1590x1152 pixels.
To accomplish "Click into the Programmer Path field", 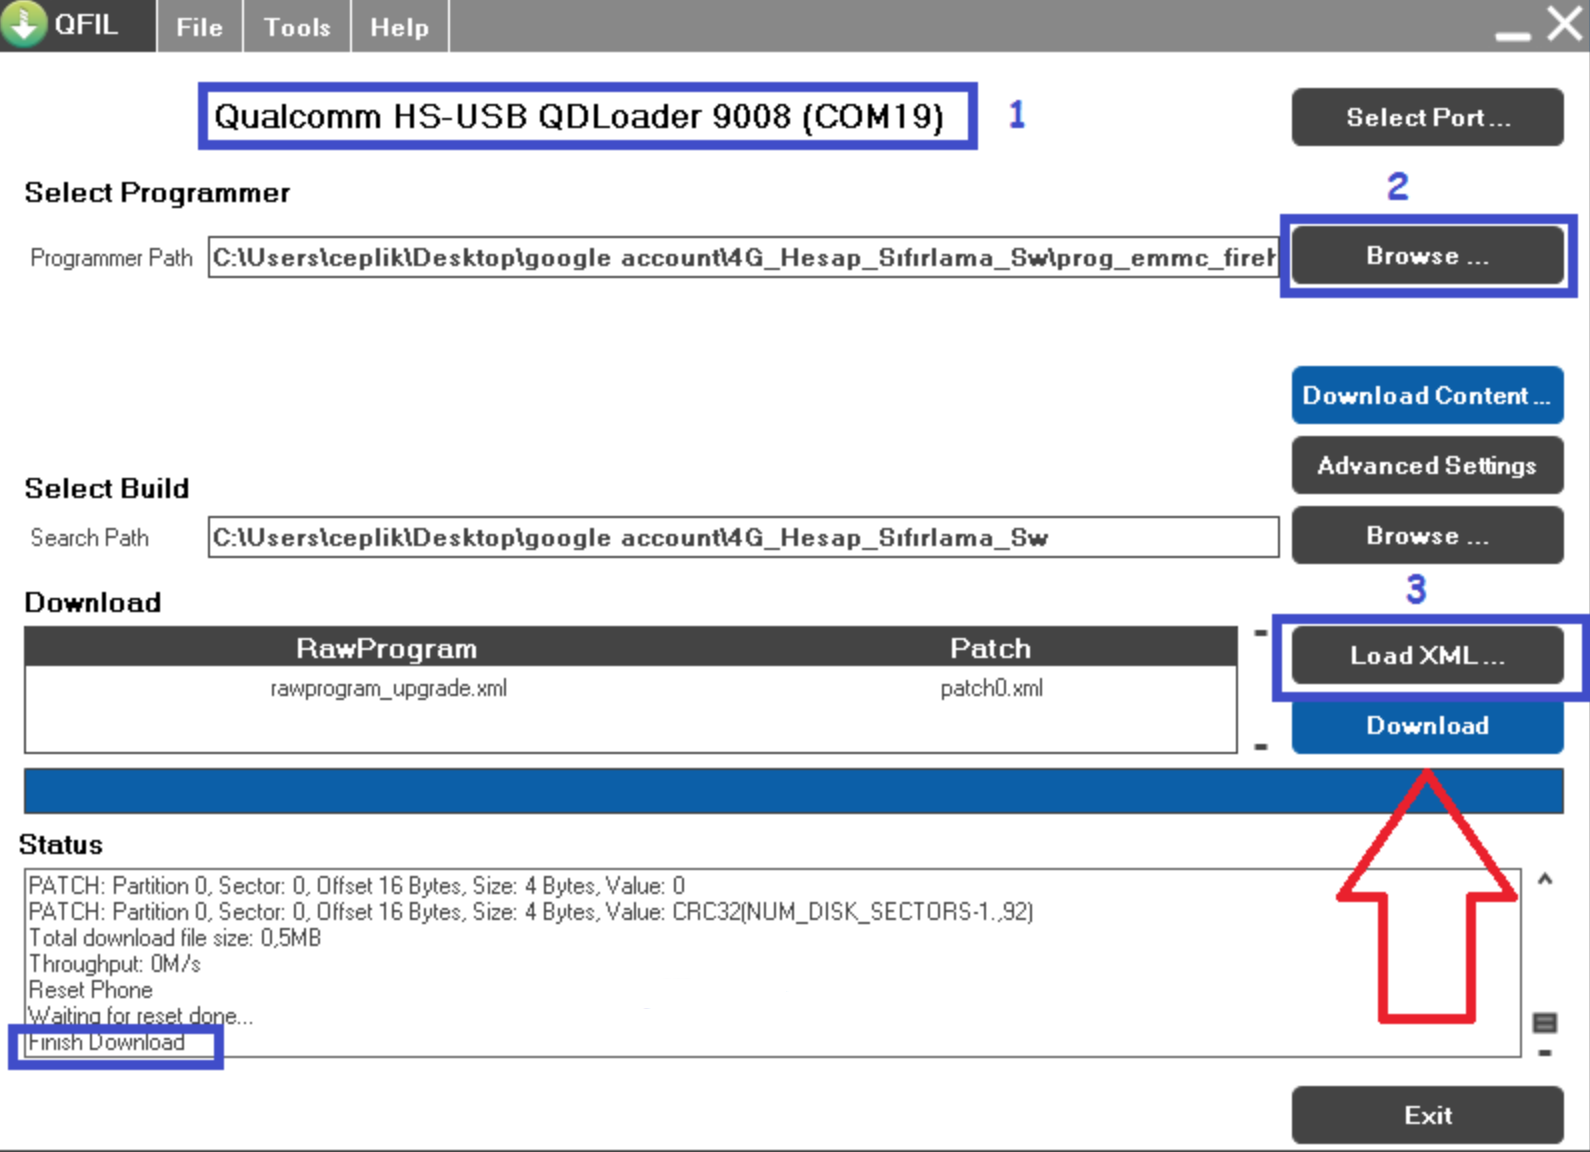I will (742, 257).
